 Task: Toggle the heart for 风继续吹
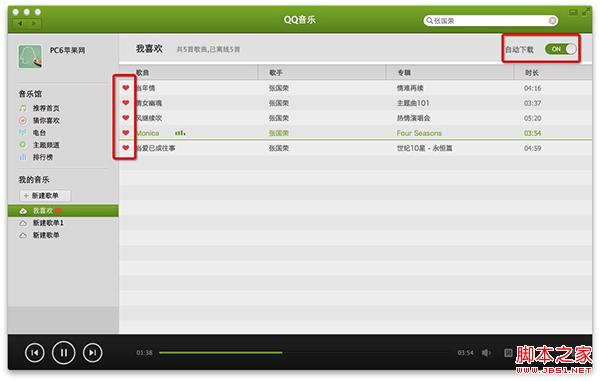click(x=126, y=118)
